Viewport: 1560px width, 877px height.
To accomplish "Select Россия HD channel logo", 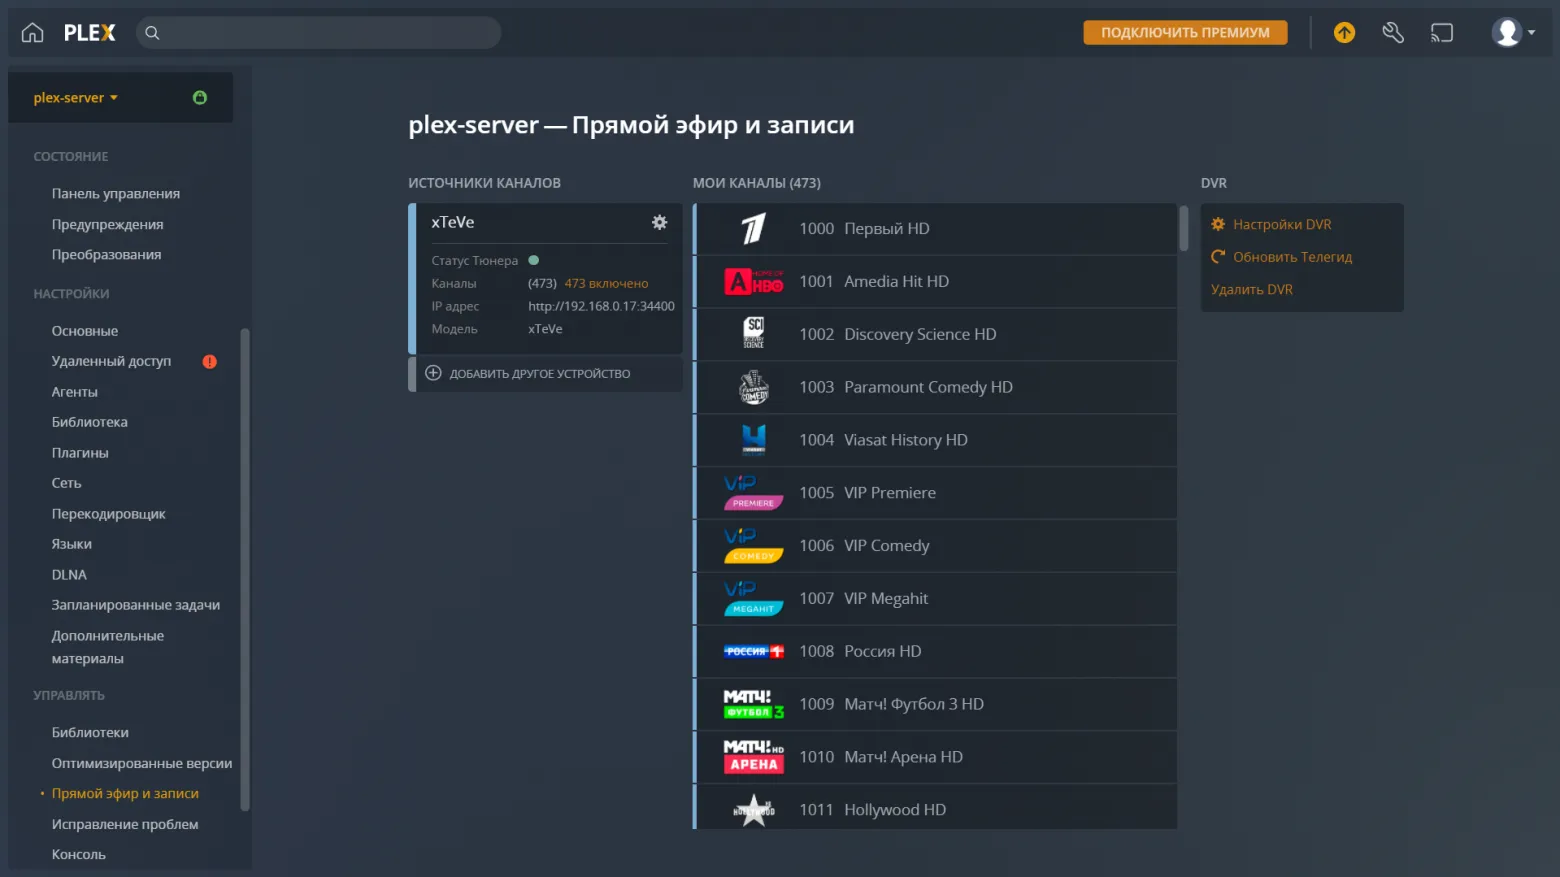I will pos(754,651).
